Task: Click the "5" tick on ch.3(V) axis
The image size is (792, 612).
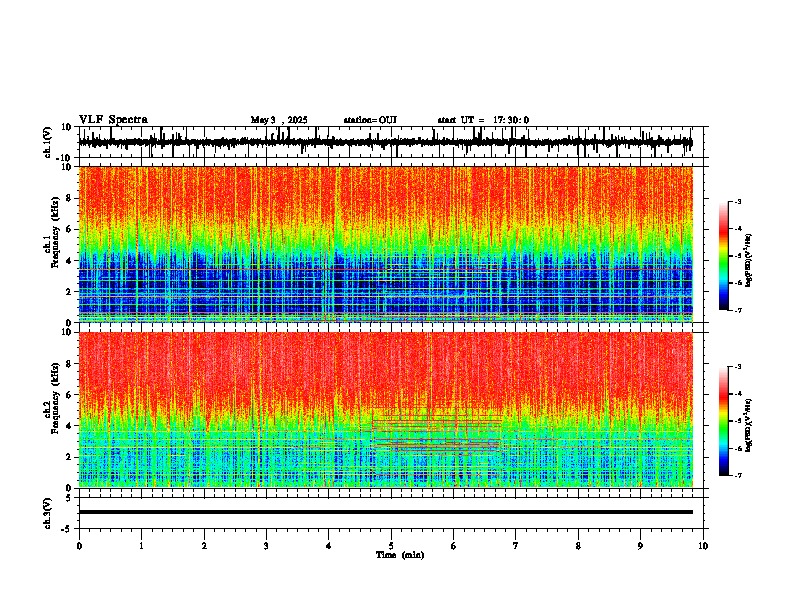Action: 69,498
